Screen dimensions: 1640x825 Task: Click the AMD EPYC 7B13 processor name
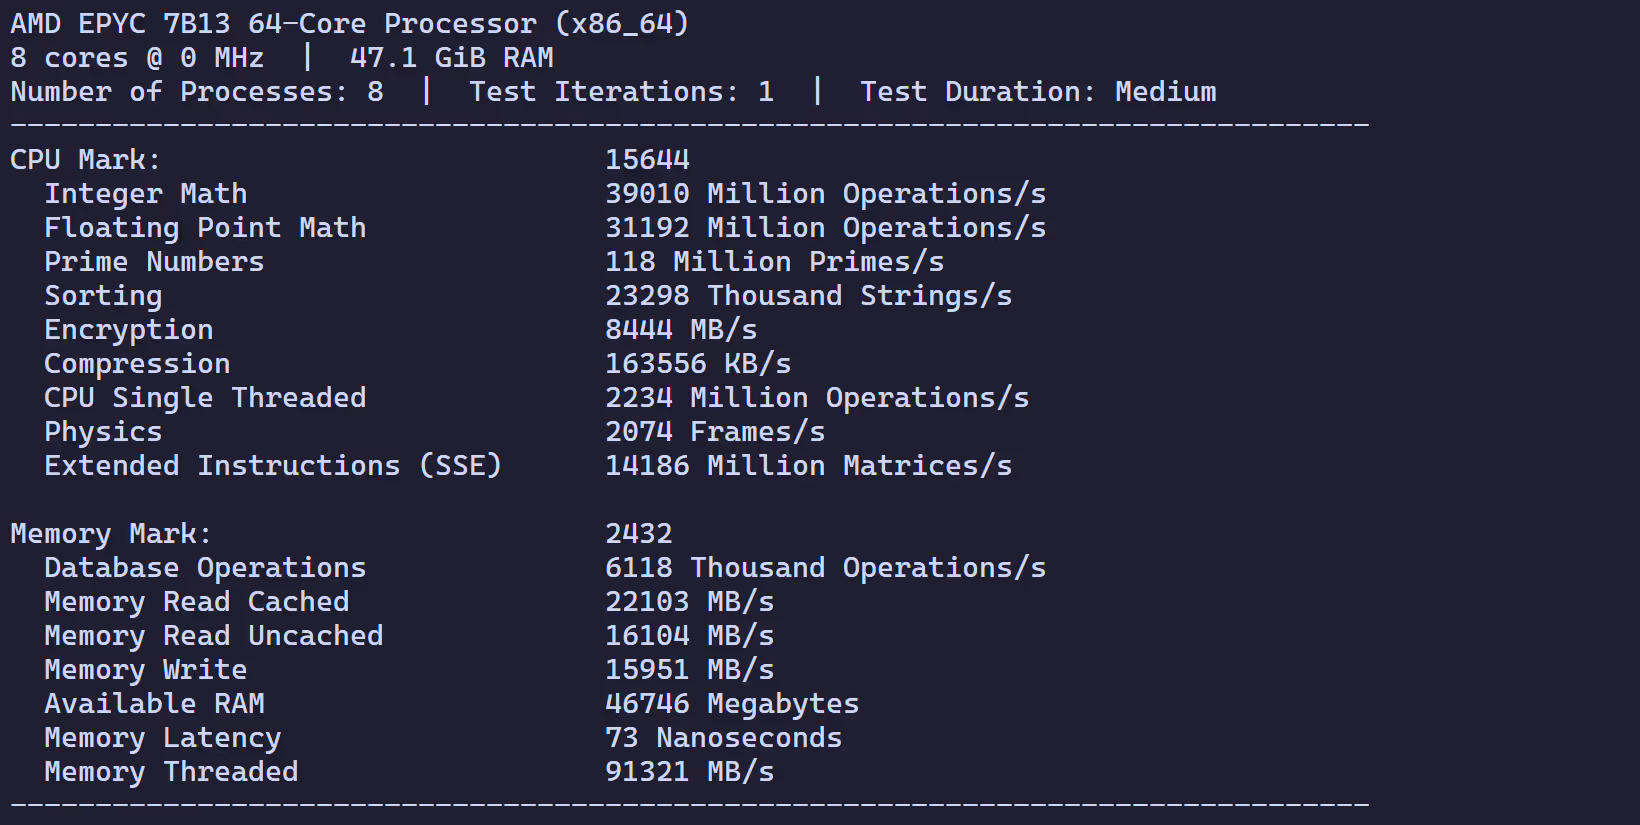pyautogui.click(x=349, y=23)
